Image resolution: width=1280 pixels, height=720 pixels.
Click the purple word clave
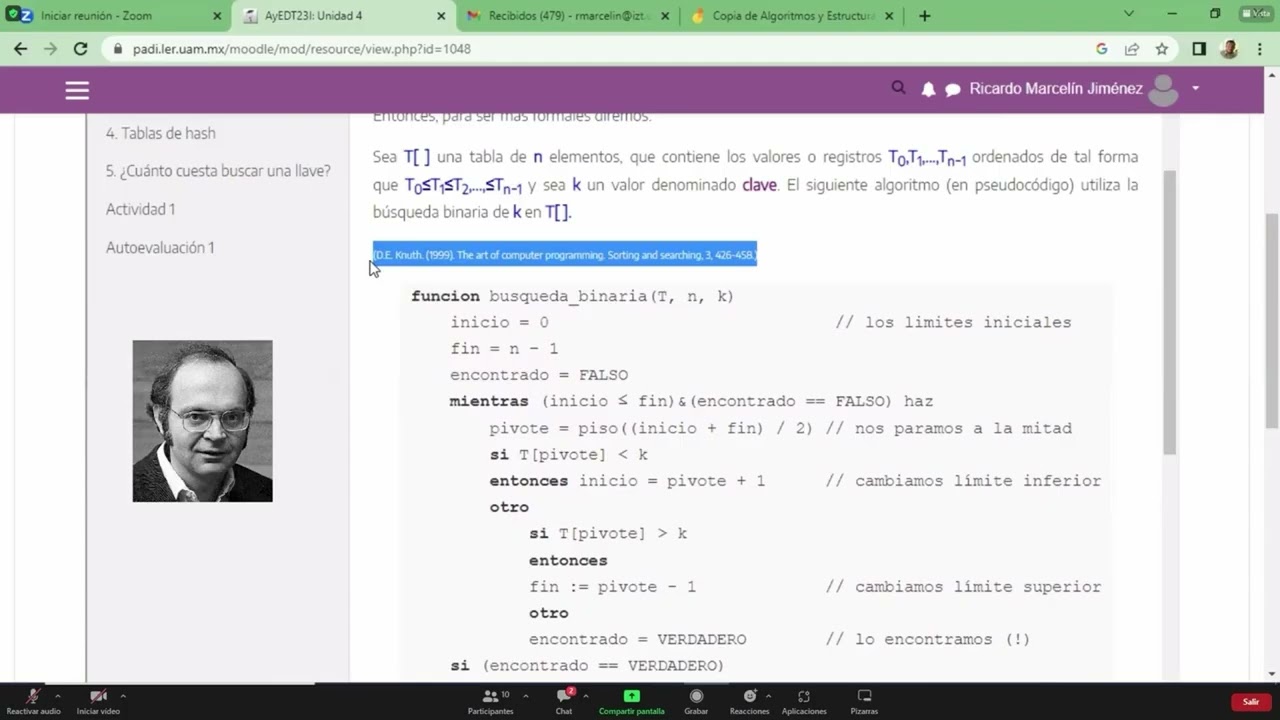(x=759, y=185)
